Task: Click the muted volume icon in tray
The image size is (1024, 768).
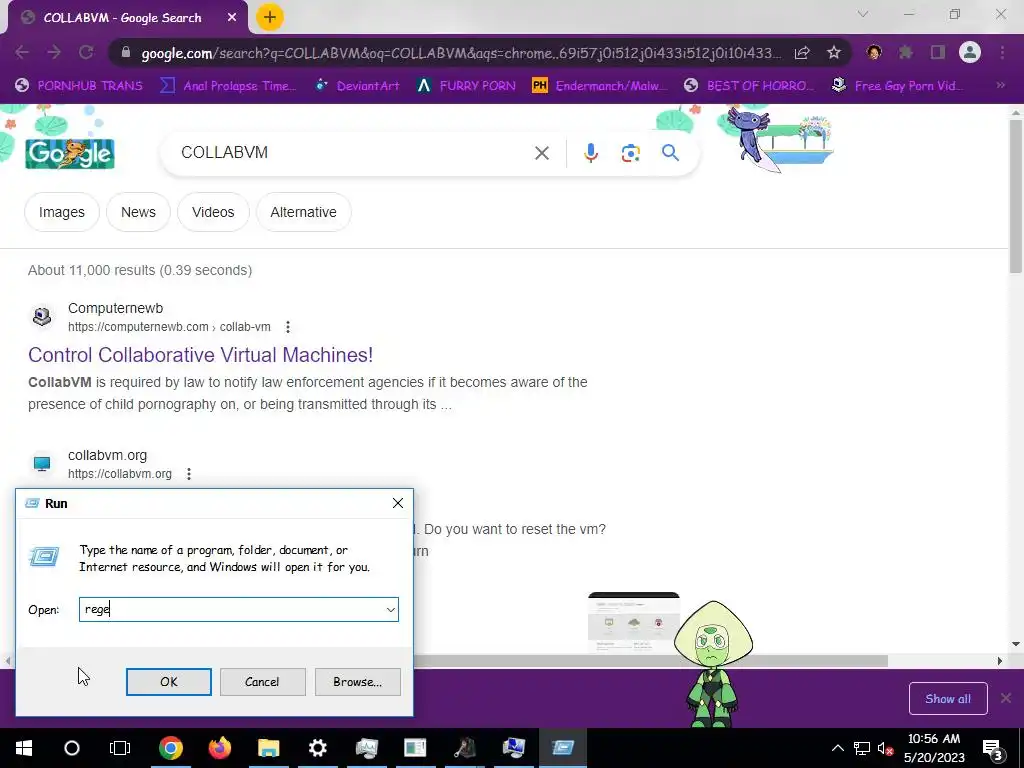Action: tap(886, 748)
